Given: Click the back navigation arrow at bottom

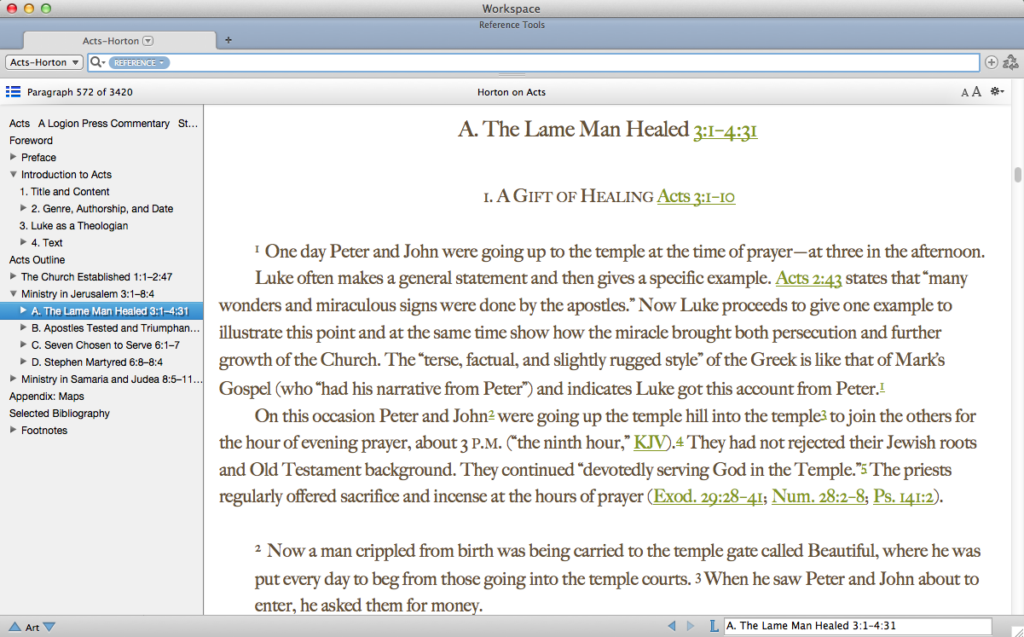Looking at the screenshot, I should tap(672, 626).
